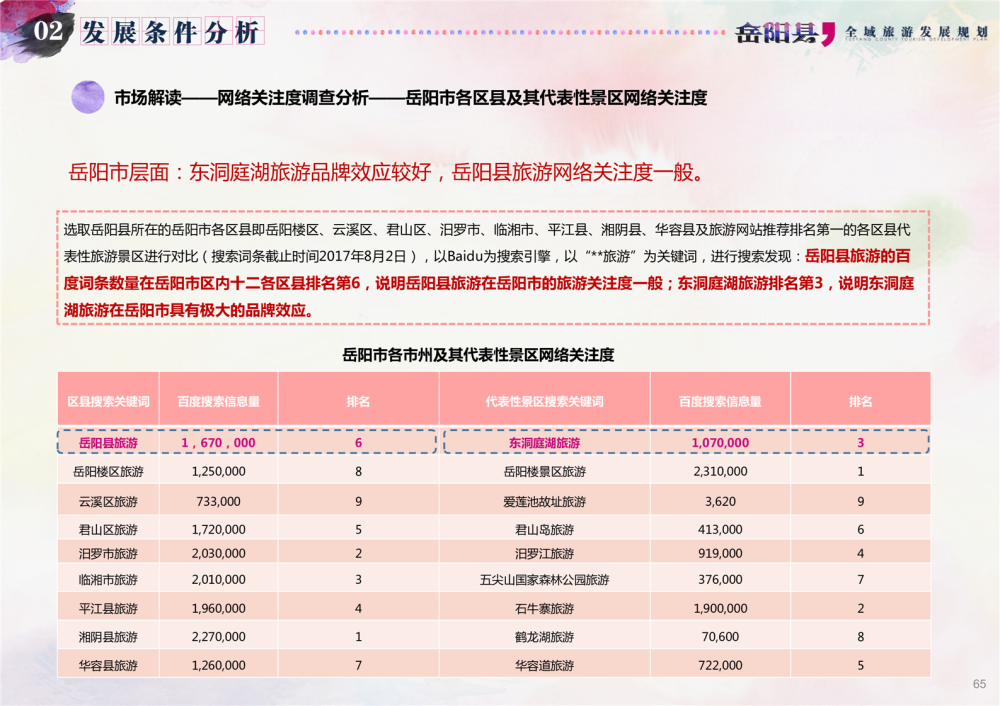Click the 汨罗市旅游 row label
The image size is (1000, 706).
tap(108, 553)
